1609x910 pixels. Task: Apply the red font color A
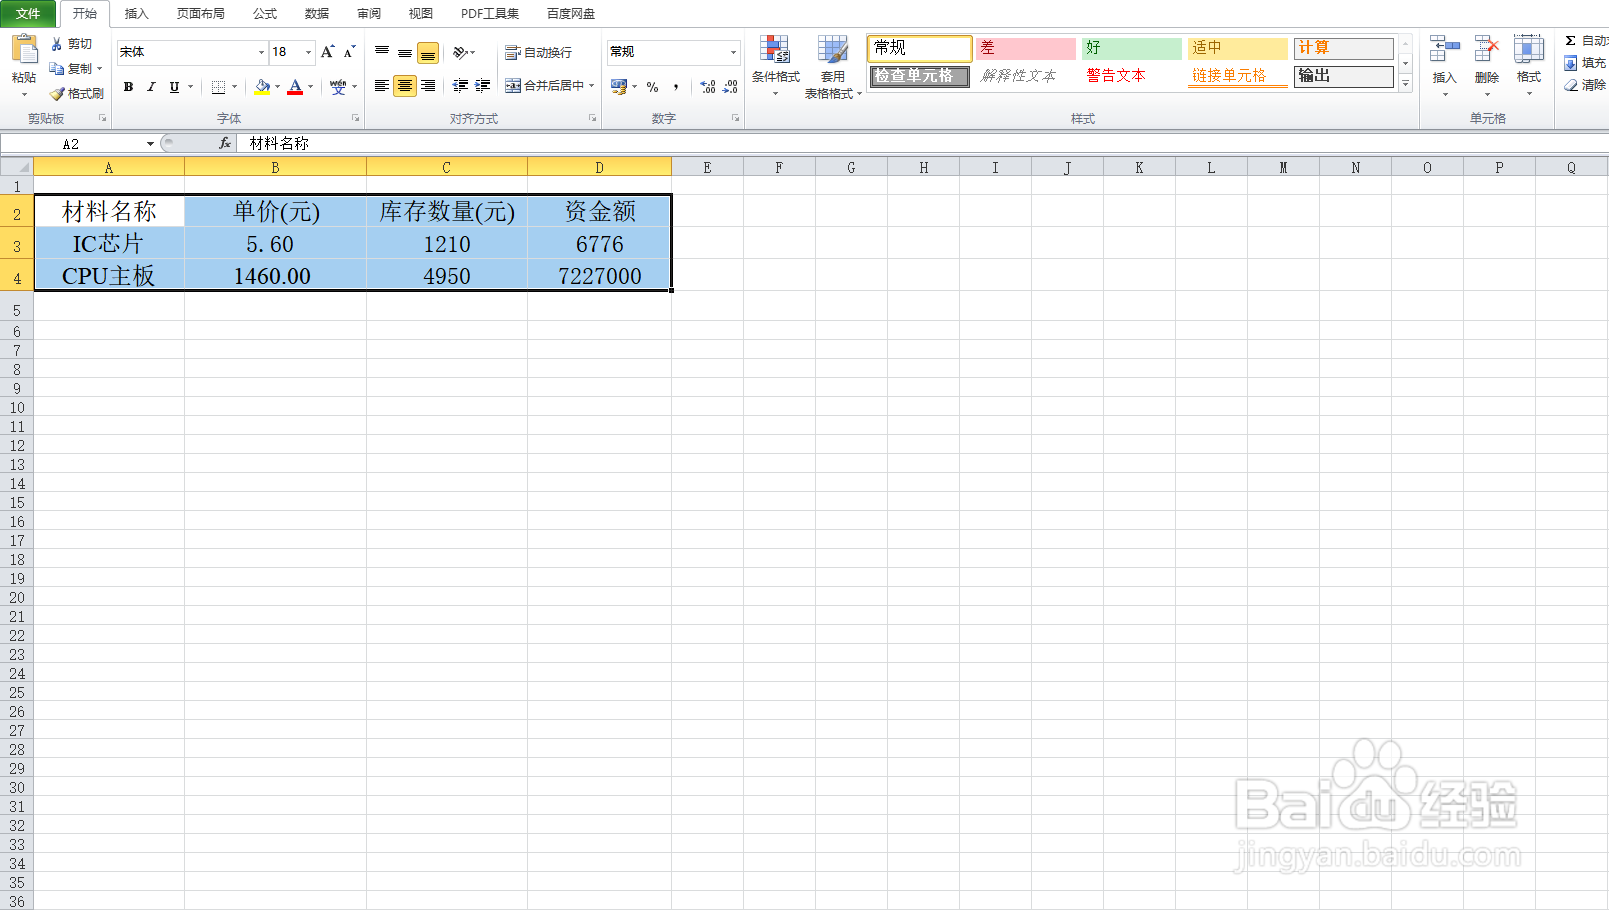click(x=295, y=87)
